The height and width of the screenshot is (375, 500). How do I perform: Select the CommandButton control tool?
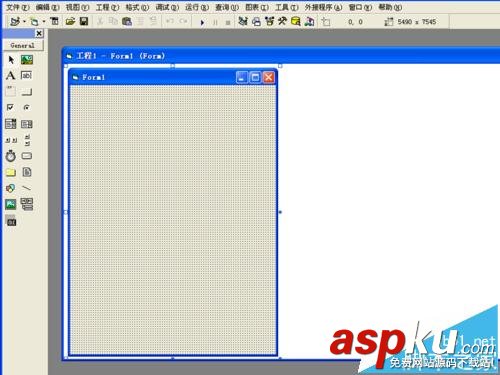point(27,92)
